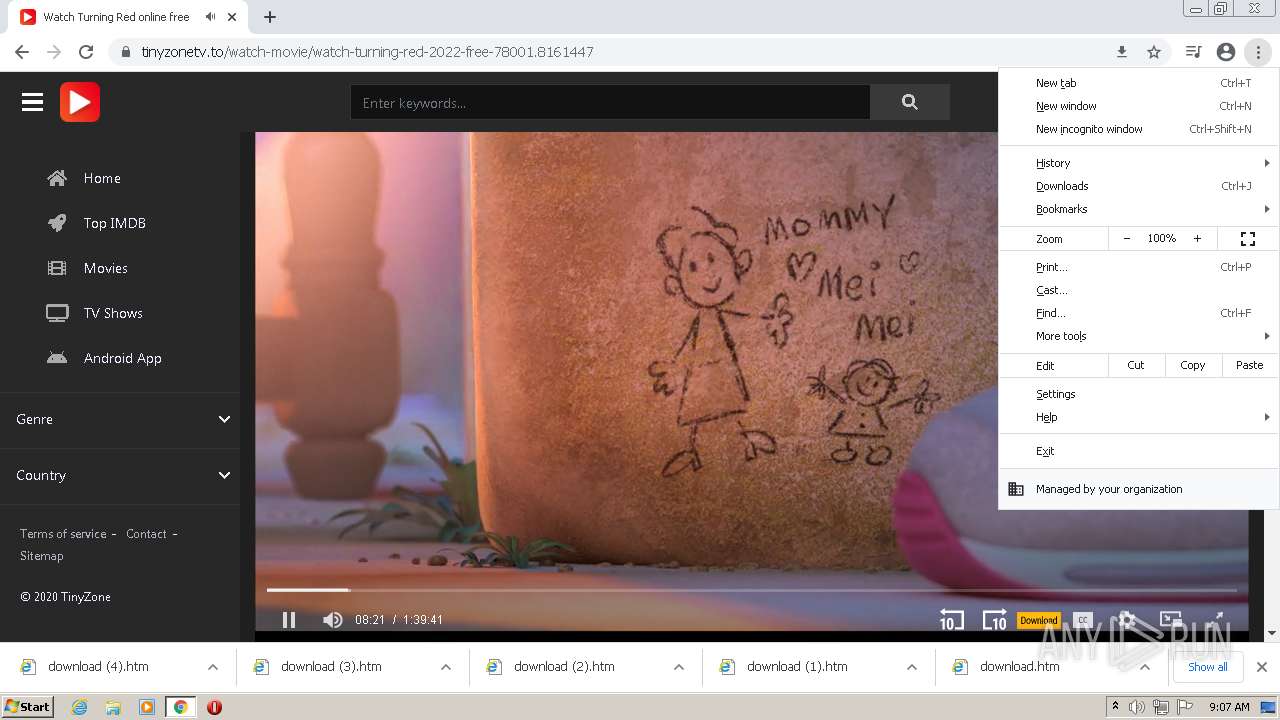Enable picture-in-picture mode
This screenshot has height=720, width=1280.
pyautogui.click(x=1171, y=620)
